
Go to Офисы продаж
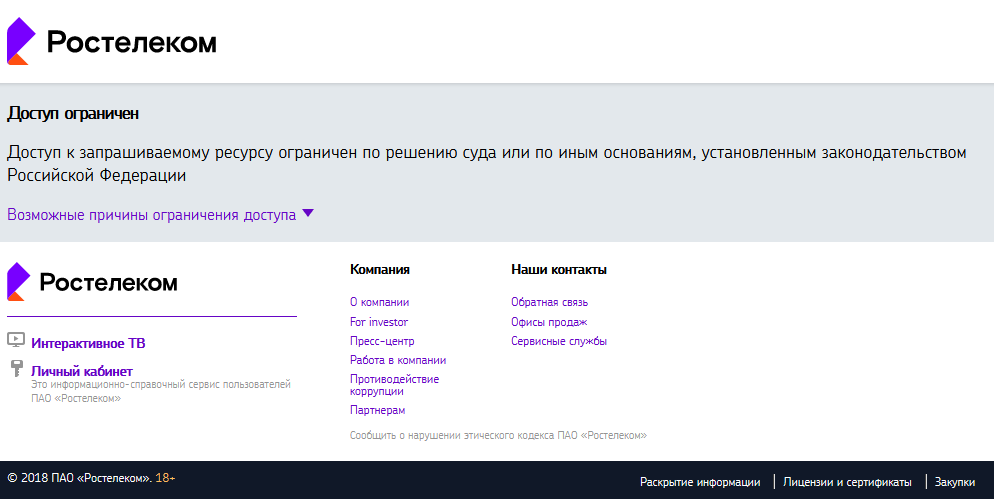coord(549,322)
